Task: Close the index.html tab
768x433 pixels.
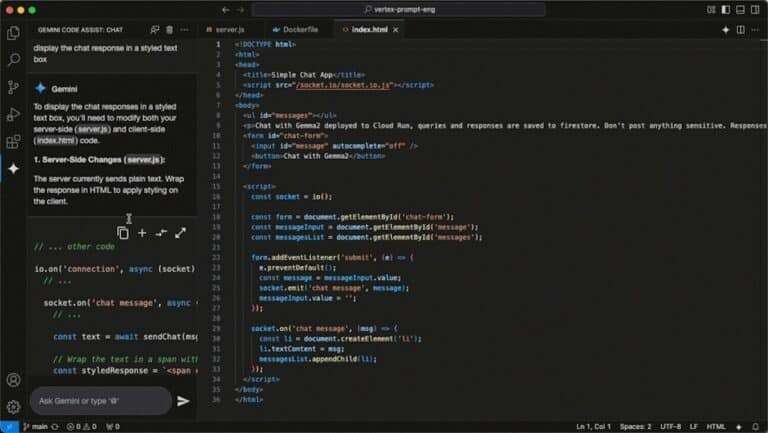Action: tap(396, 30)
